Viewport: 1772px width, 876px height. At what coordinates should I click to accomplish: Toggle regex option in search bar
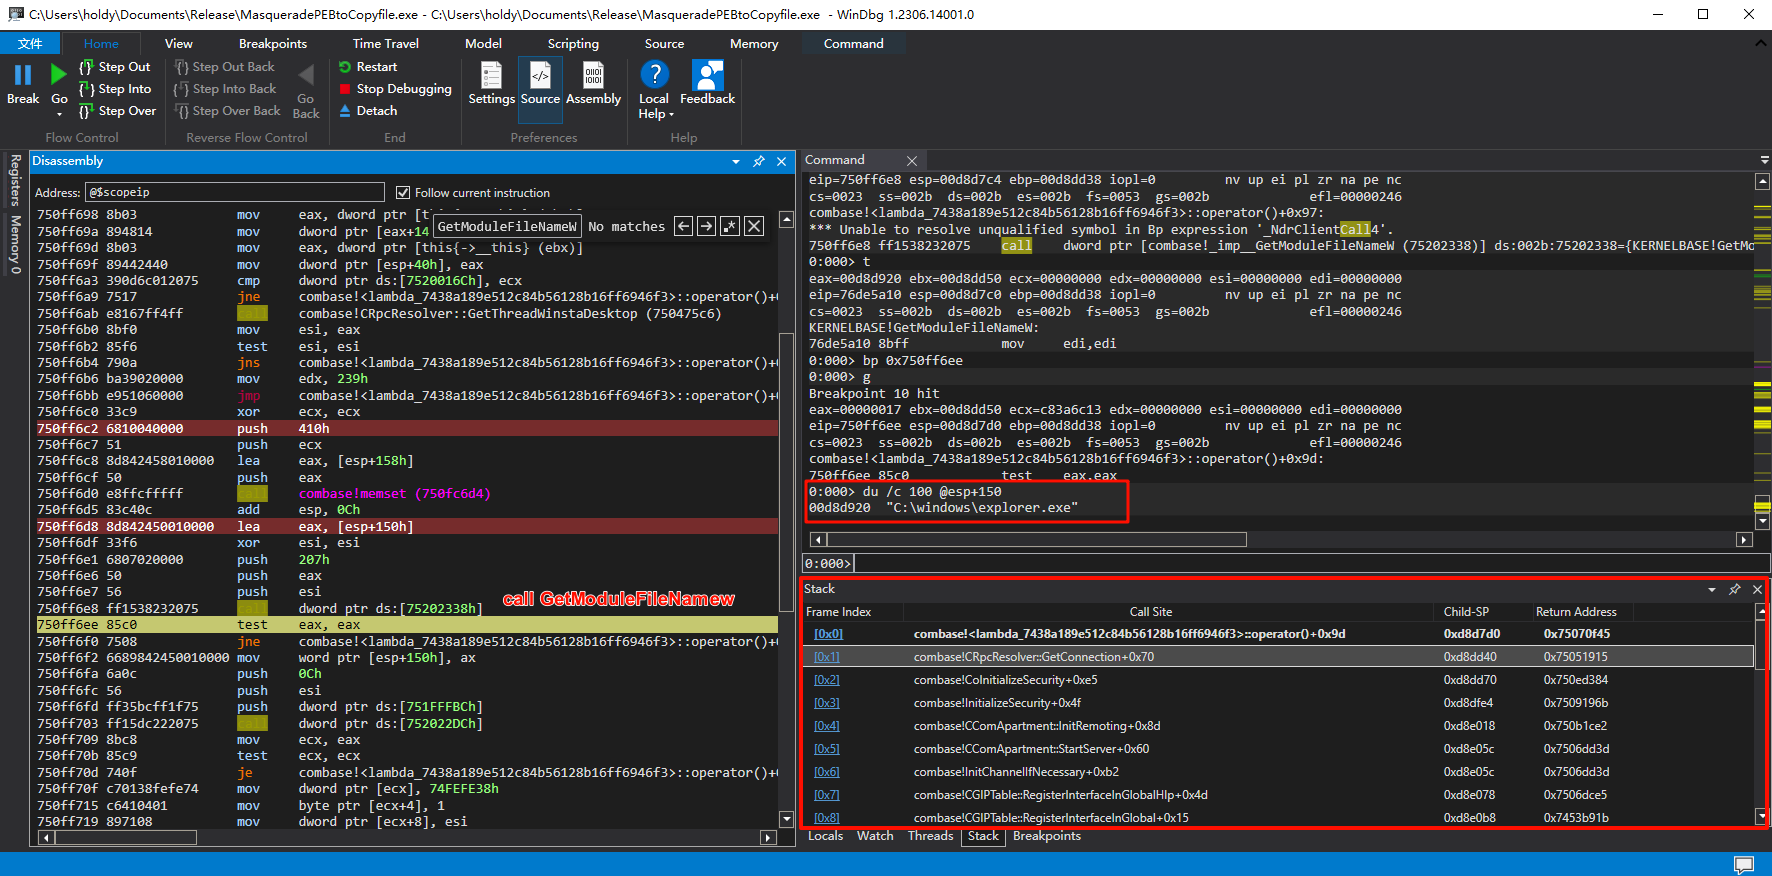pyautogui.click(x=730, y=226)
